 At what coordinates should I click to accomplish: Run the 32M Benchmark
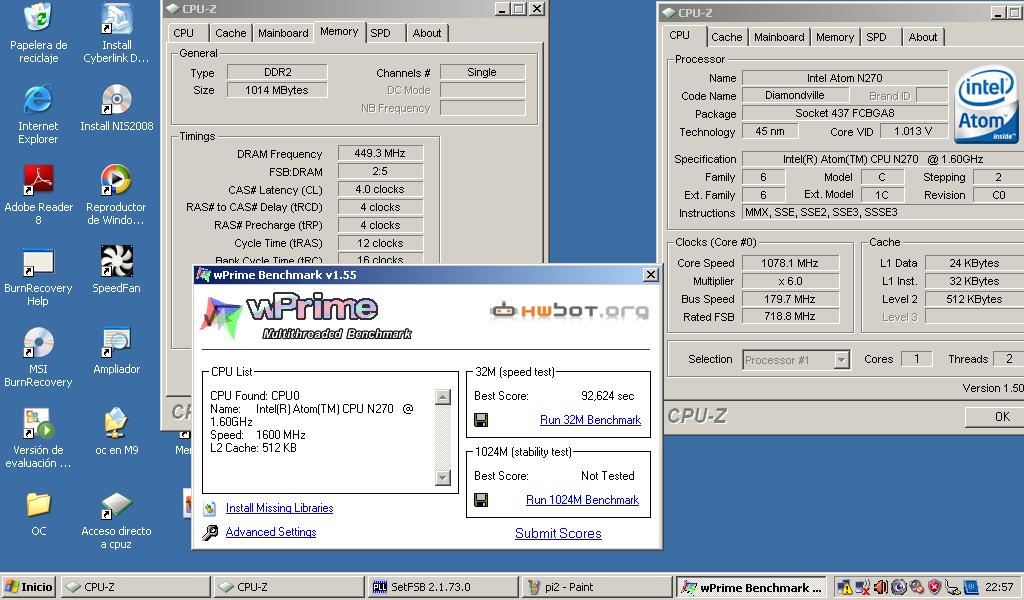(590, 420)
